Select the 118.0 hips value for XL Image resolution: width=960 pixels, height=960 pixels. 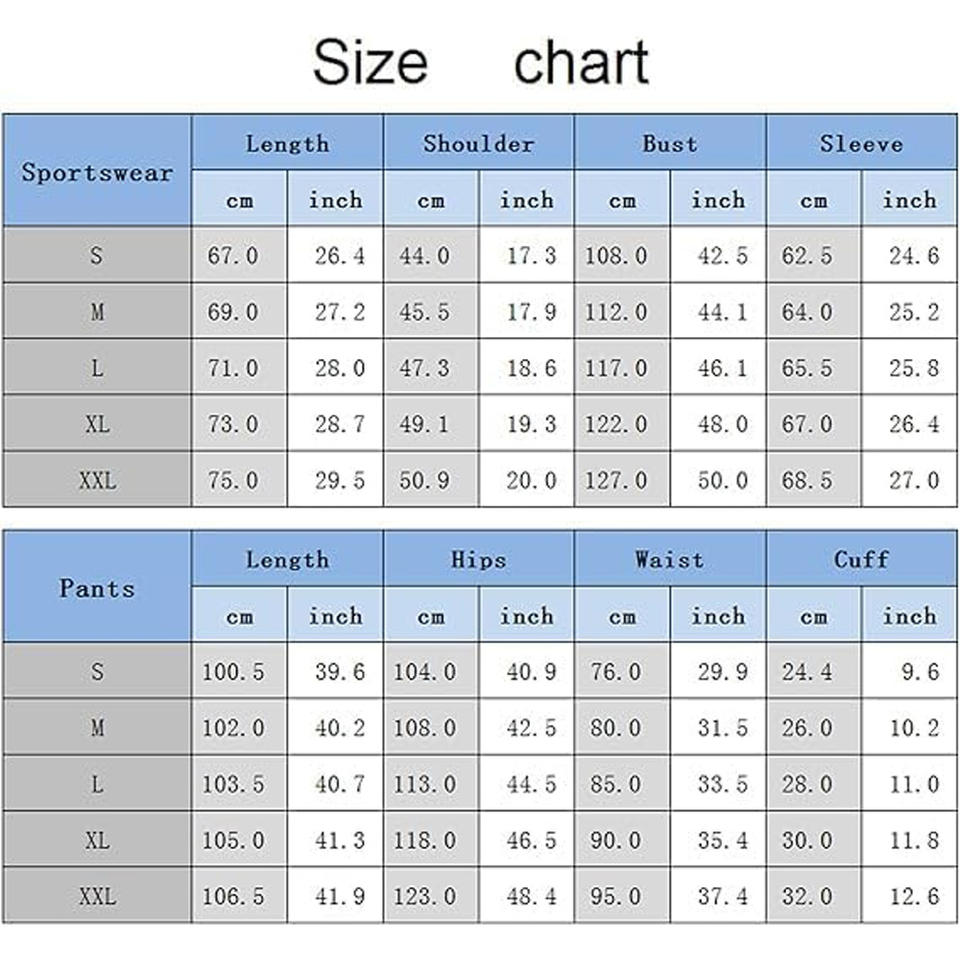pos(424,840)
